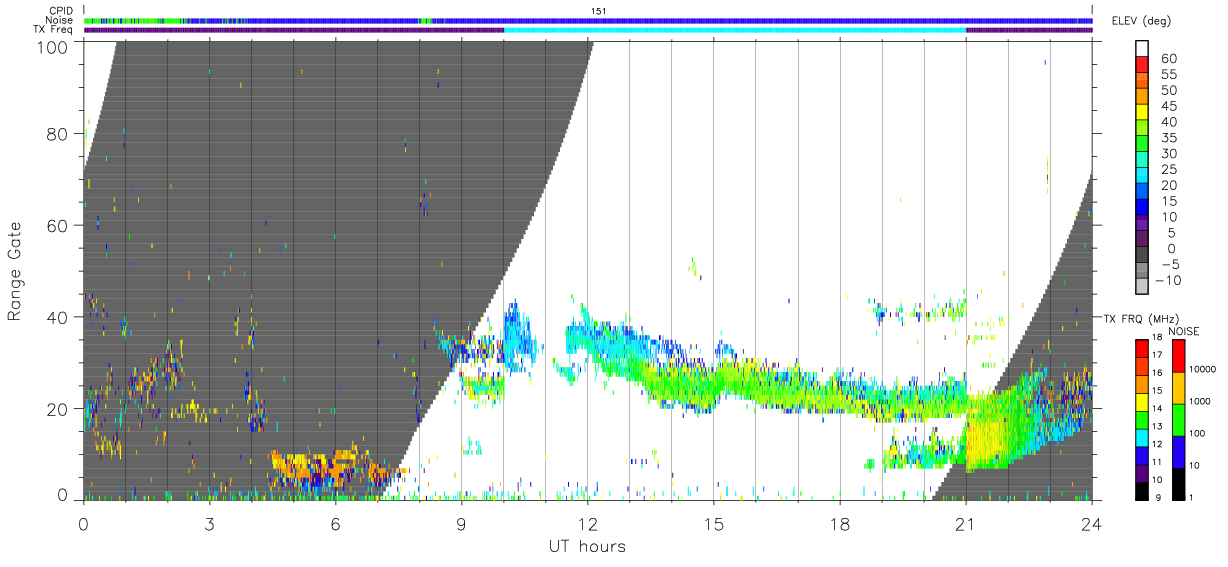Select the CPID value 151
1228x567 pixels.
[599, 11]
